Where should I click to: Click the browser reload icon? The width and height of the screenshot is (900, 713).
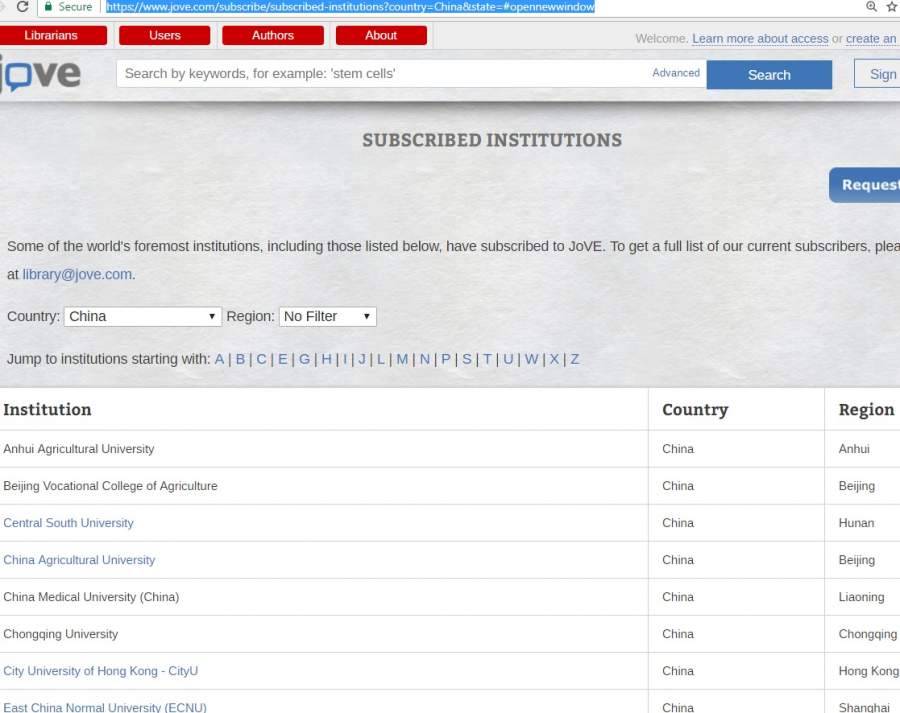(22, 6)
